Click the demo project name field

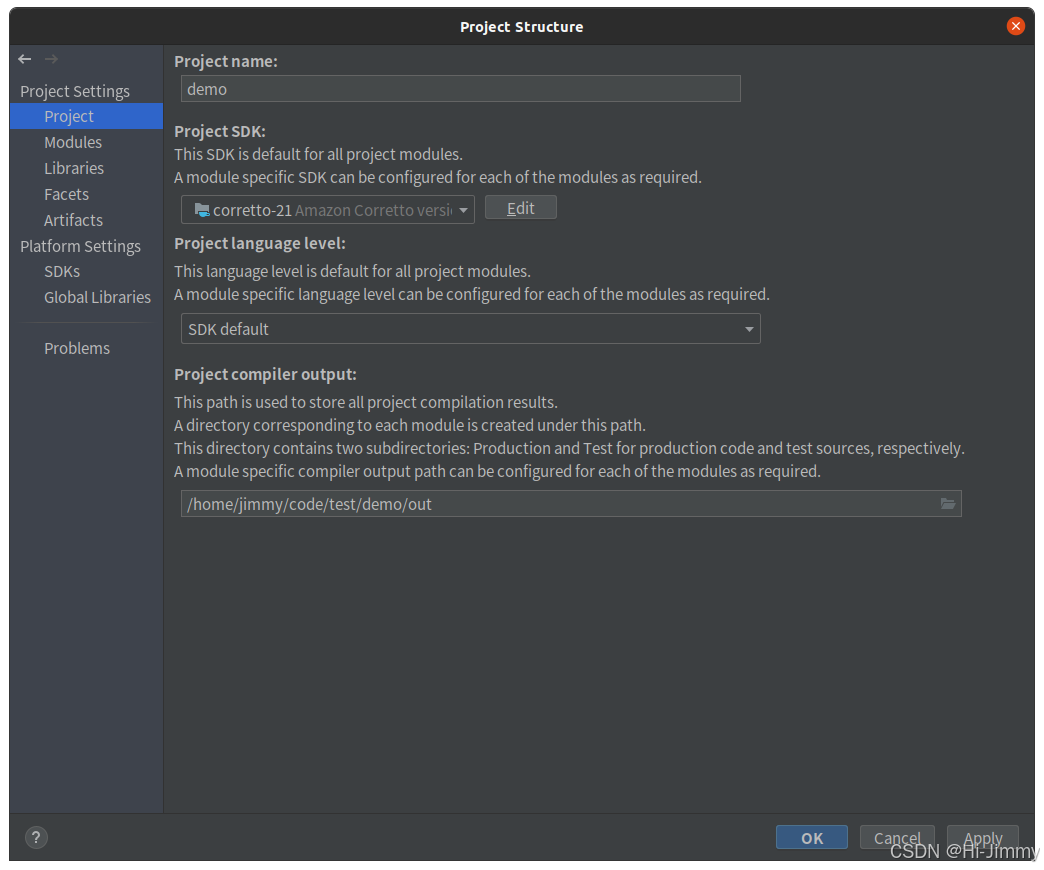pyautogui.click(x=460, y=89)
